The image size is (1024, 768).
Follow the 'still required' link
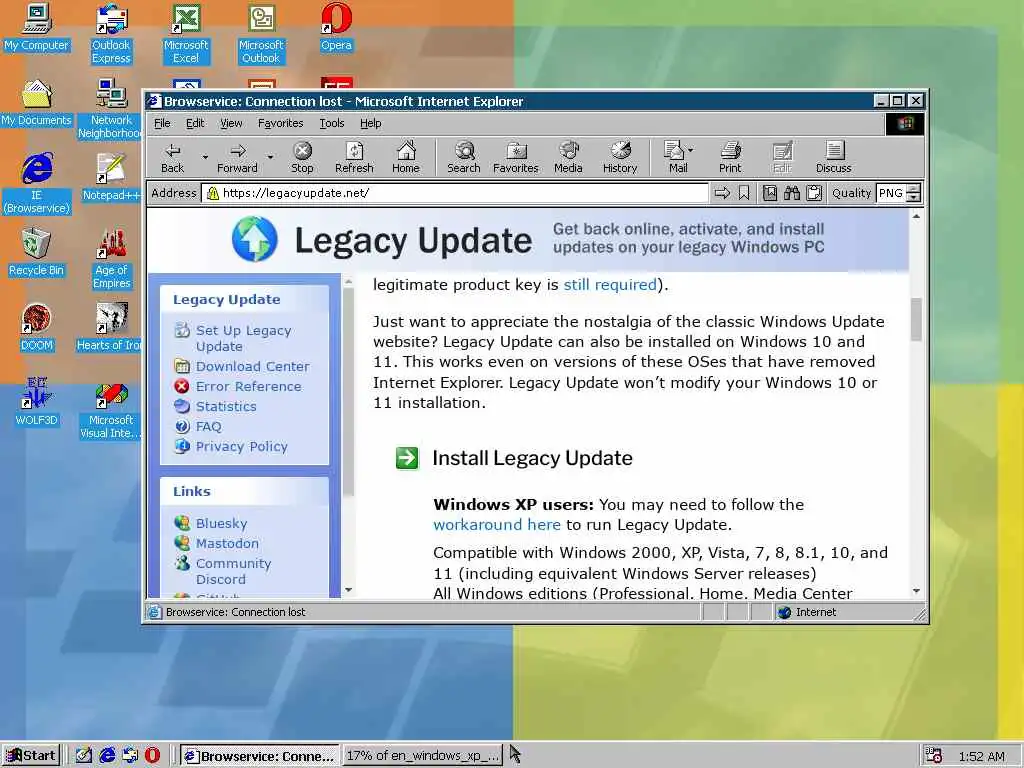pyautogui.click(x=610, y=285)
